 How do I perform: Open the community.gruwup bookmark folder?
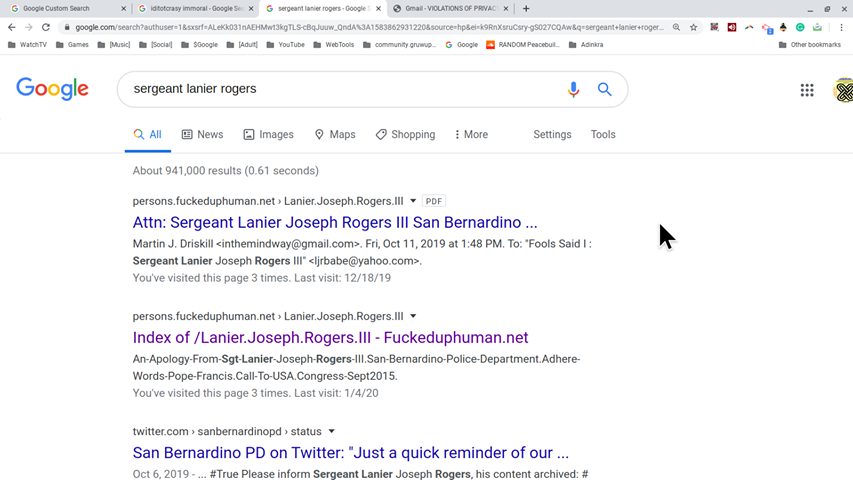click(399, 45)
